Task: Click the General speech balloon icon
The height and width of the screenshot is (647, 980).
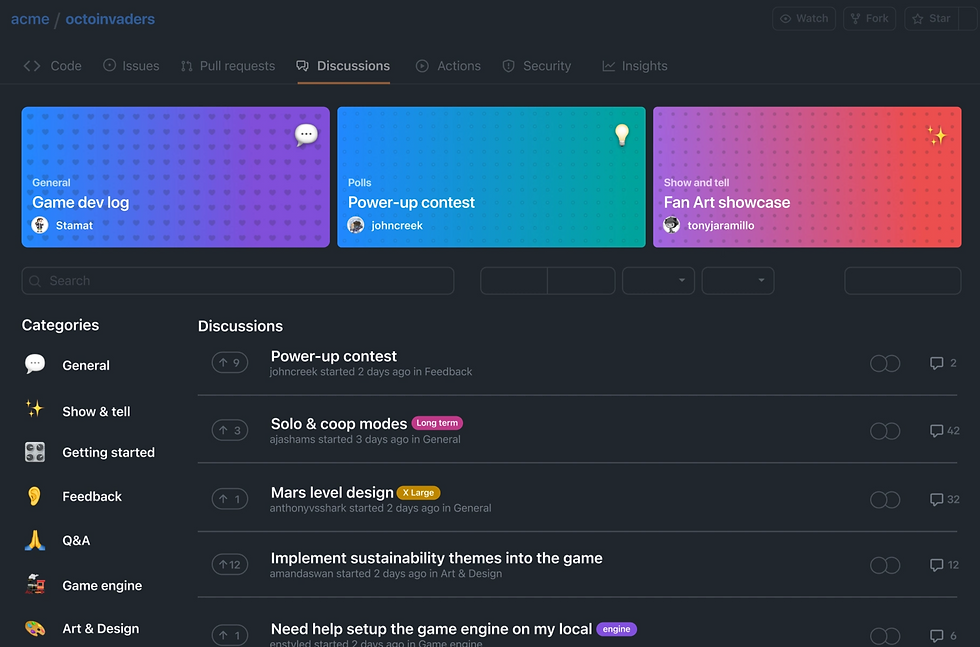Action: [x=35, y=364]
